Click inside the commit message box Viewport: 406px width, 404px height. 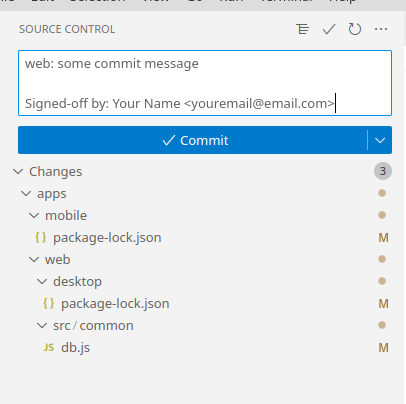tap(205, 83)
